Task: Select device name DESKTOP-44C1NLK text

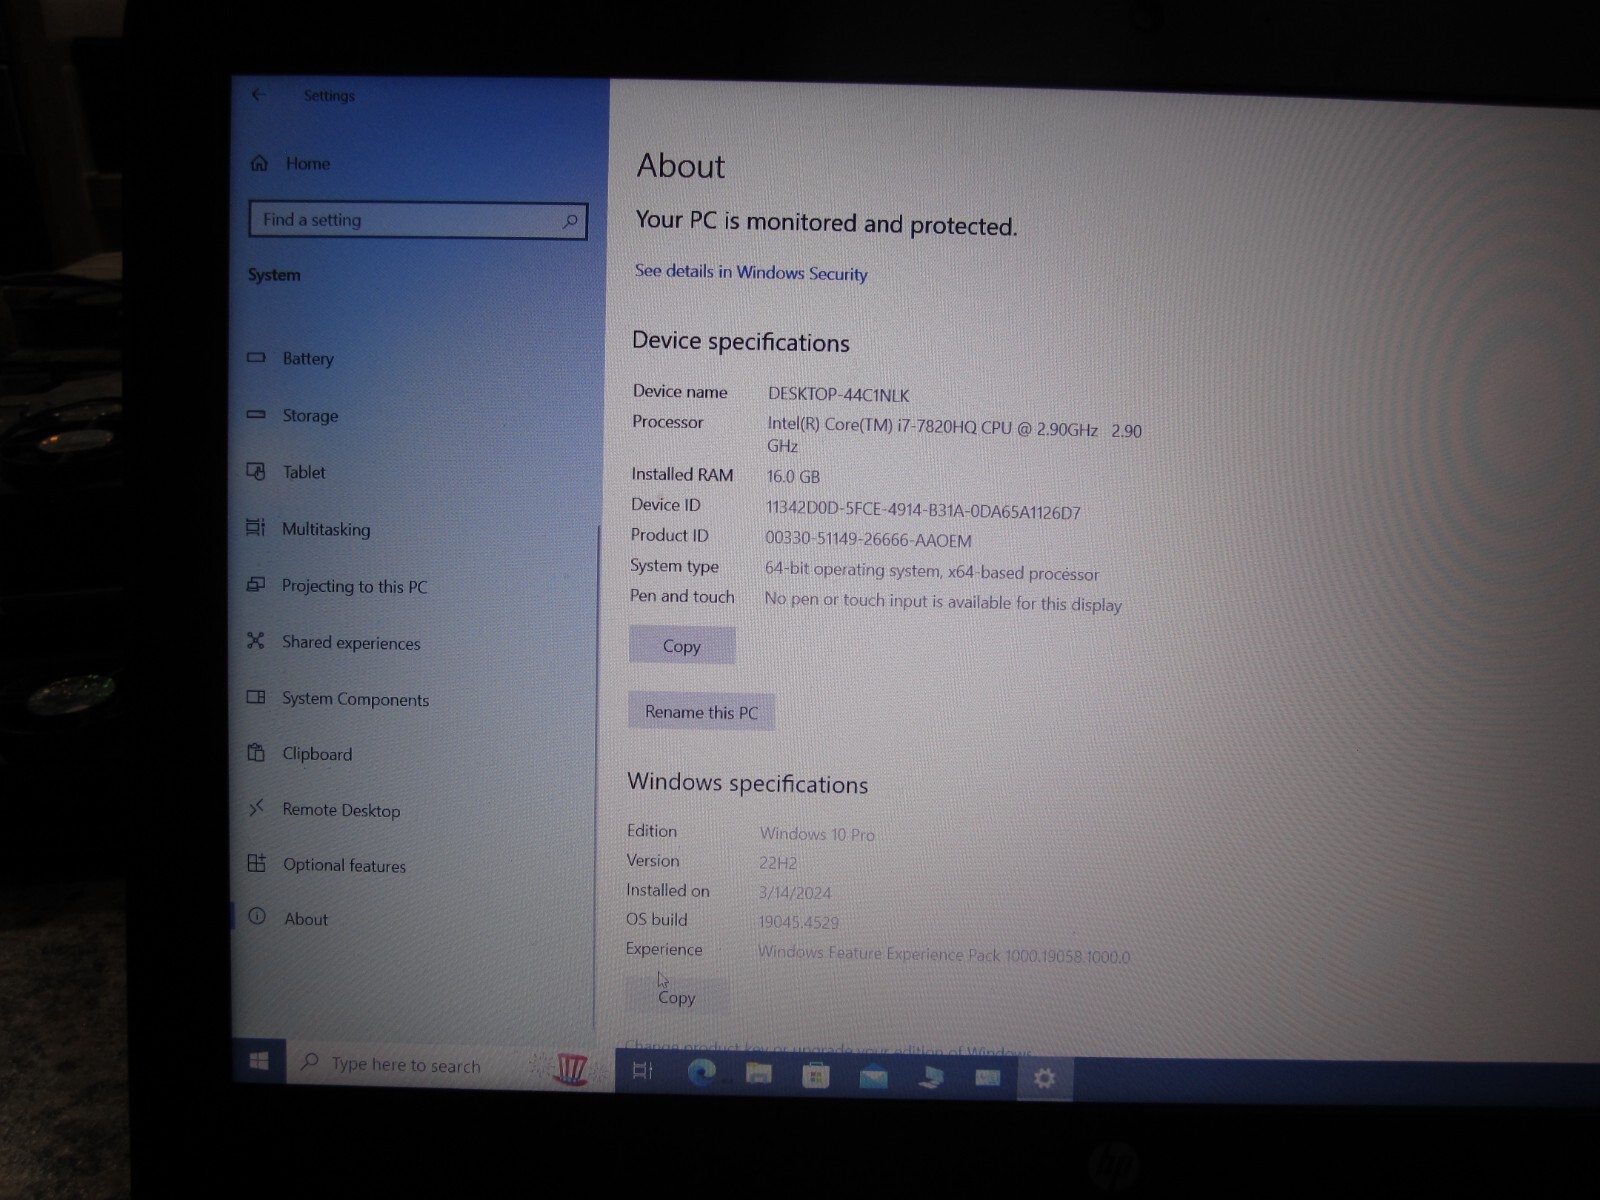Action: pos(838,394)
